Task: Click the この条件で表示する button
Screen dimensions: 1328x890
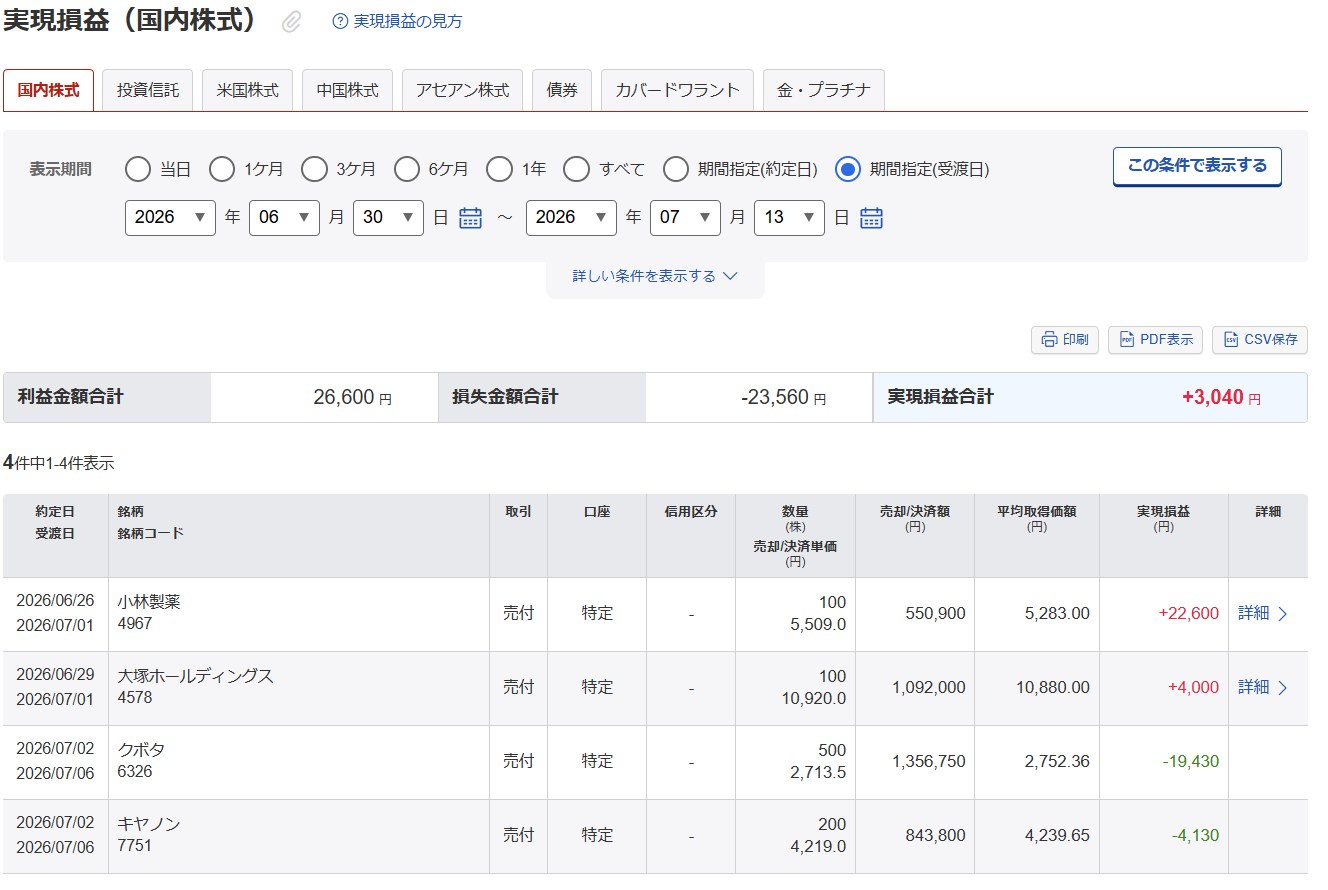Action: click(x=1197, y=167)
